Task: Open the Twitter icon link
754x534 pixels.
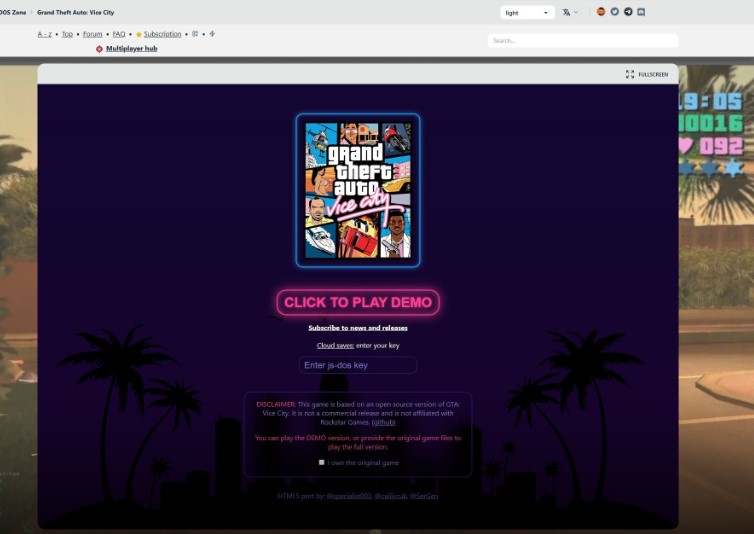Action: coord(615,12)
